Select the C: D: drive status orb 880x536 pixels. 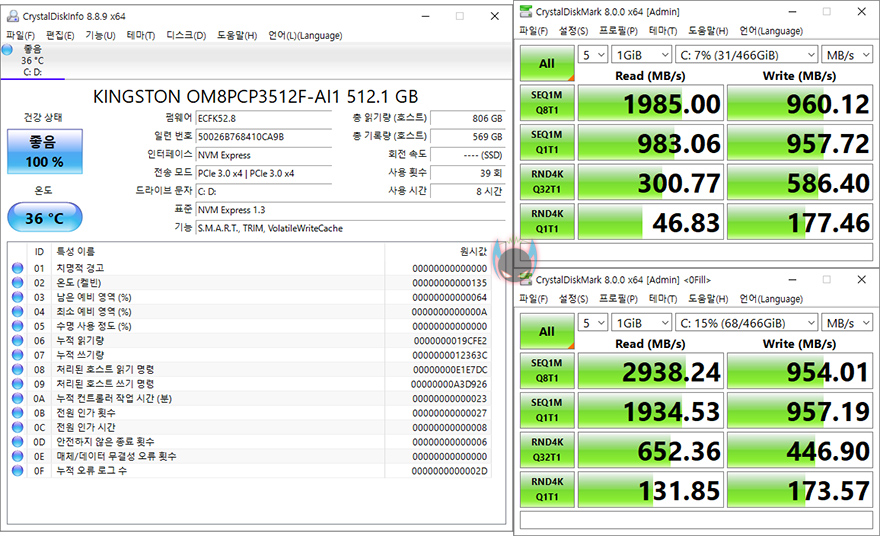7,49
